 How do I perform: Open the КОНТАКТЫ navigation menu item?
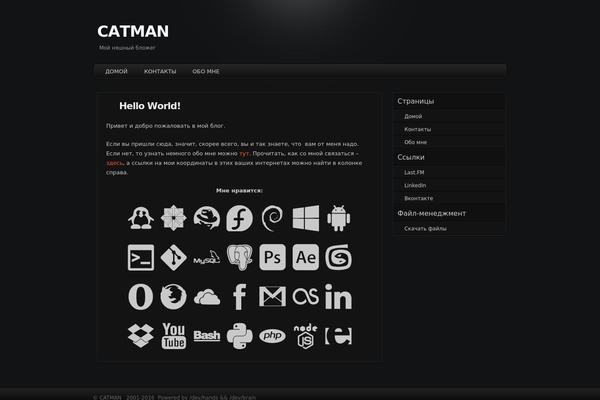pos(160,71)
